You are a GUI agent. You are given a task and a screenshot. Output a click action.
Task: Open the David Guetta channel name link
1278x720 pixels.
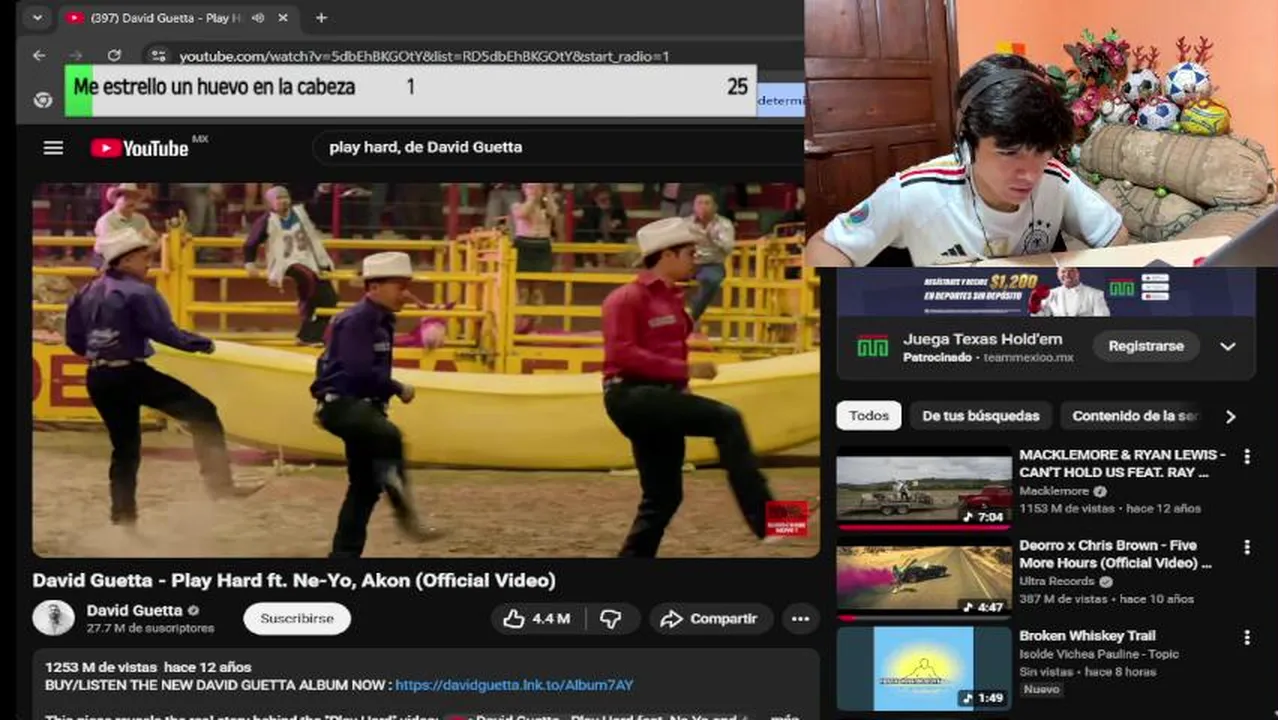(x=134, y=610)
